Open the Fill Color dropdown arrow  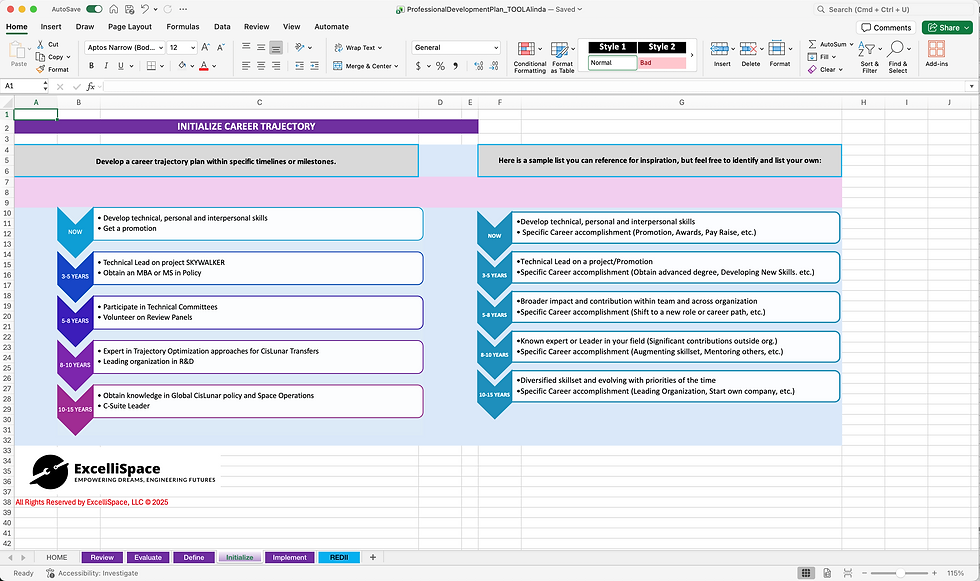tap(191, 65)
